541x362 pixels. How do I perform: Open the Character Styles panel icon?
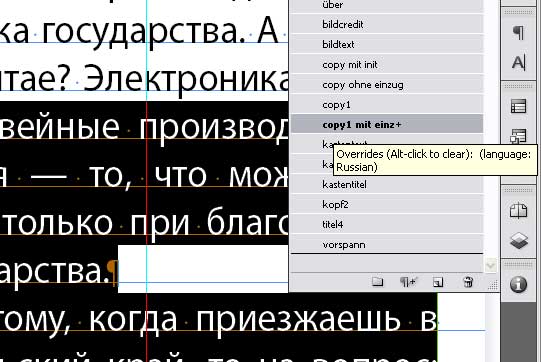click(518, 62)
